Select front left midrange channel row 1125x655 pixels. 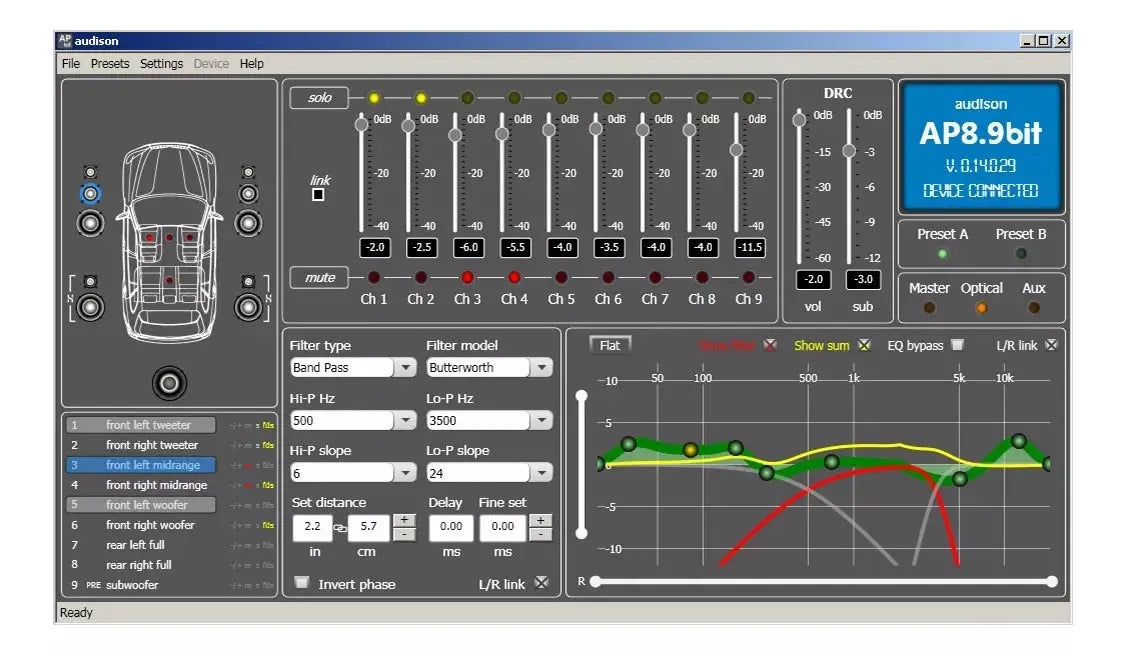pos(169,465)
